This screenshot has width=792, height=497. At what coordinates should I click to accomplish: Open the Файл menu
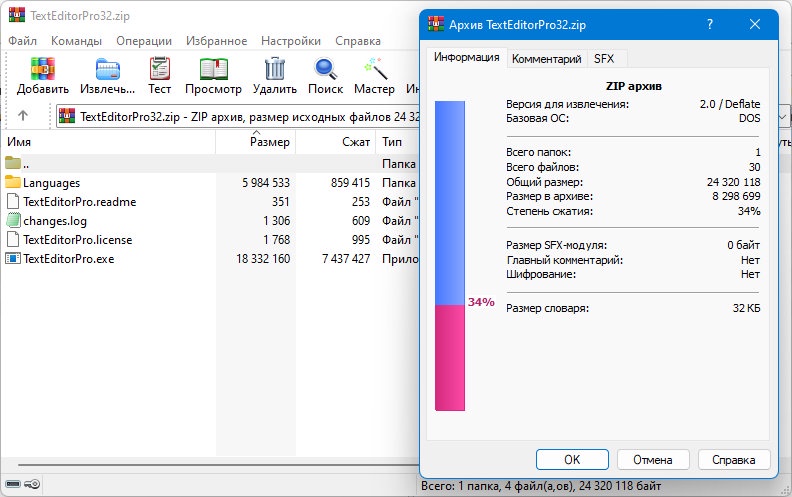(22, 41)
